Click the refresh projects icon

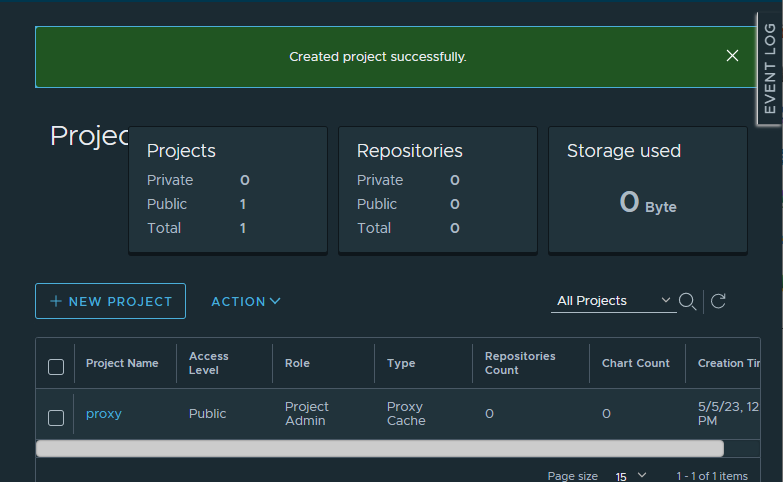[717, 301]
